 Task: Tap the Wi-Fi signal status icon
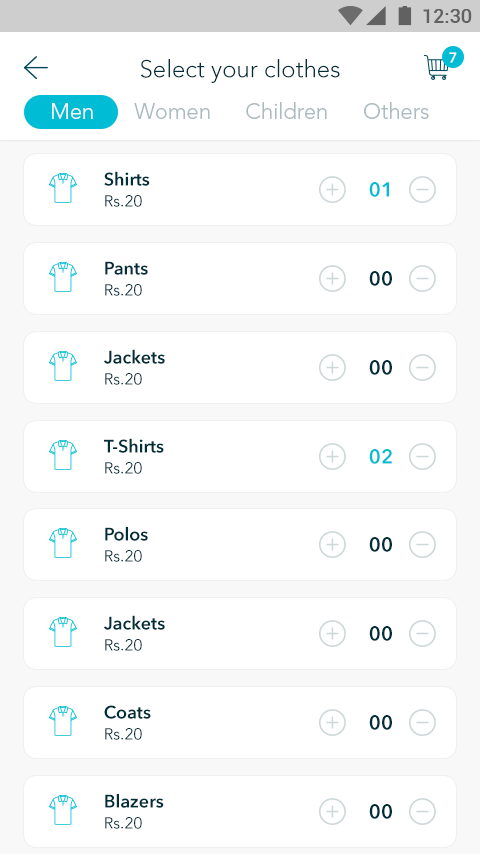[349, 15]
